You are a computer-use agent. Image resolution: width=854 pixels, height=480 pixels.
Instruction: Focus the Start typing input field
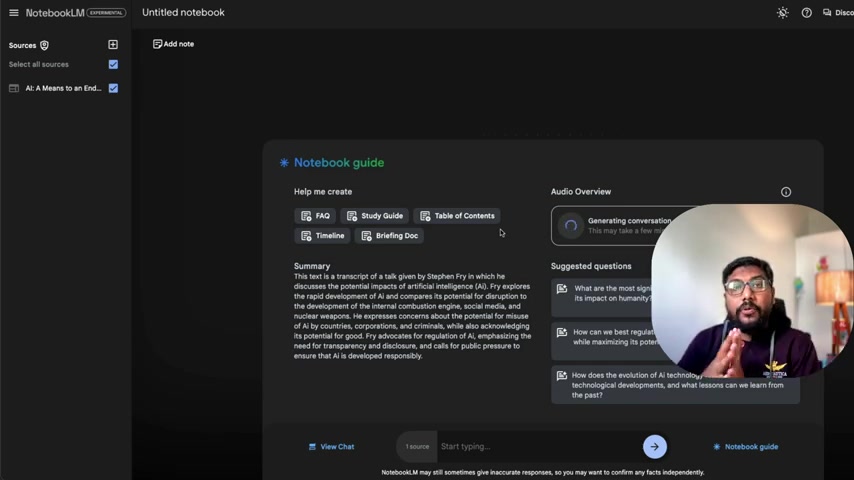(539, 447)
